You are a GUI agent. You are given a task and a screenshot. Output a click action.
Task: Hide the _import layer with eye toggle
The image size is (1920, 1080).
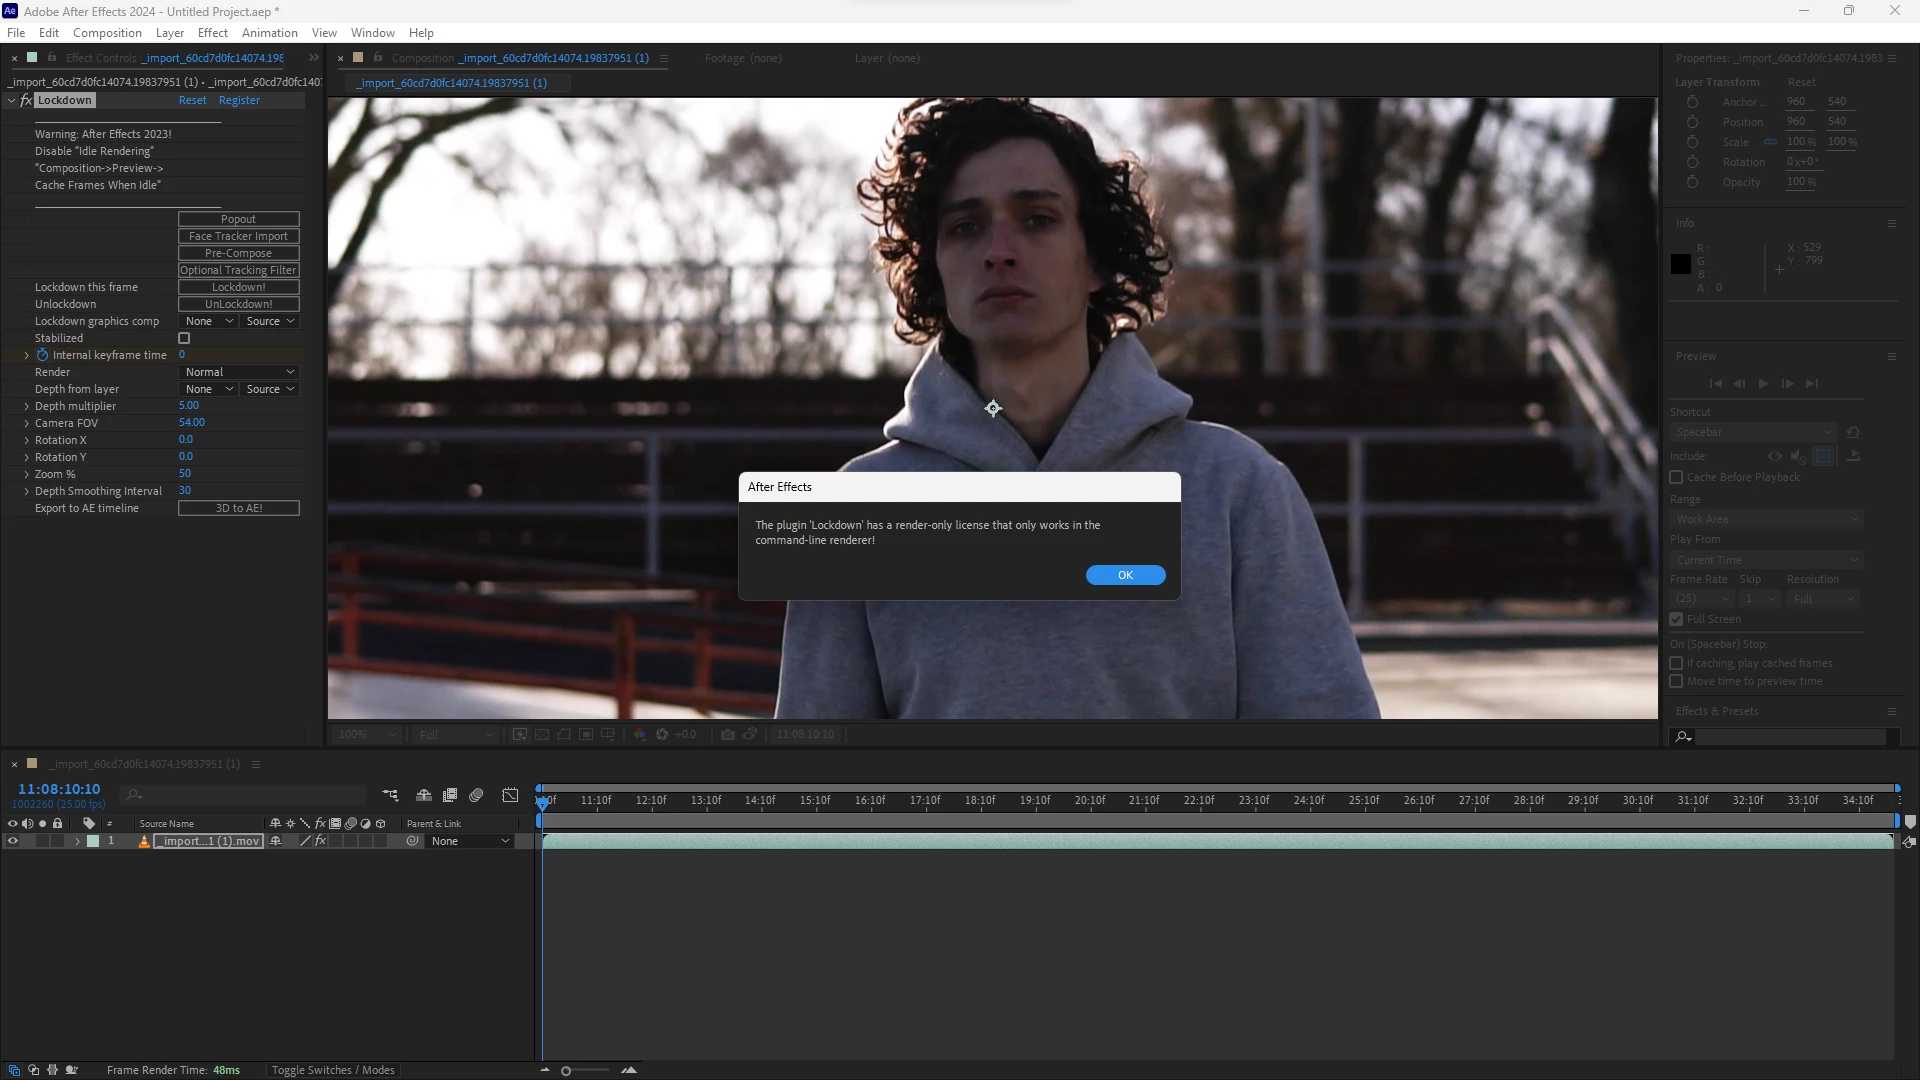pos(13,841)
